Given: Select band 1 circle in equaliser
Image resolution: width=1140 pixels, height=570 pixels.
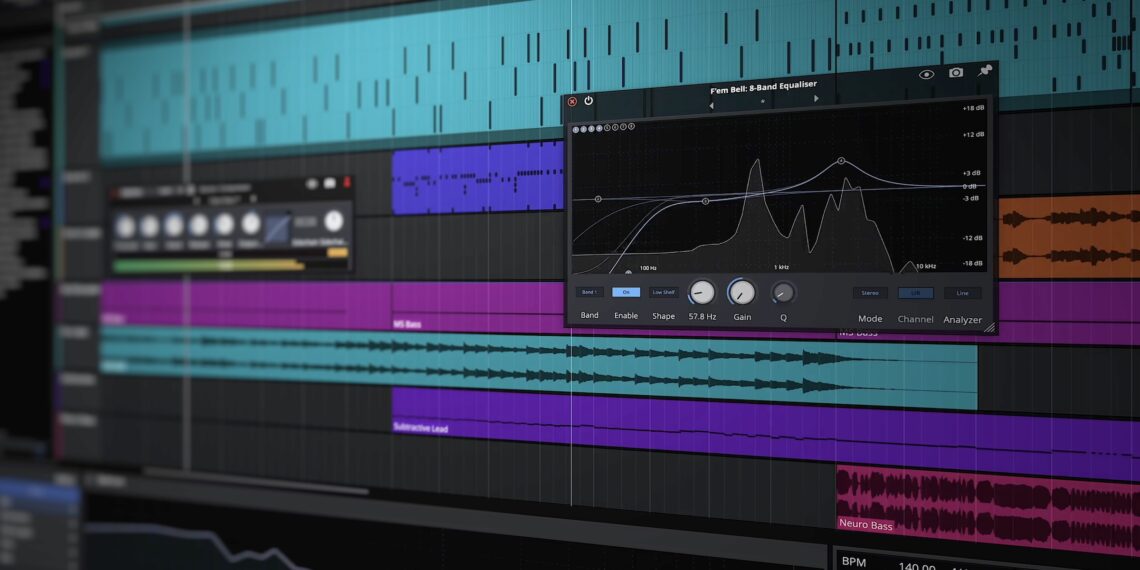Looking at the screenshot, I should [x=576, y=130].
